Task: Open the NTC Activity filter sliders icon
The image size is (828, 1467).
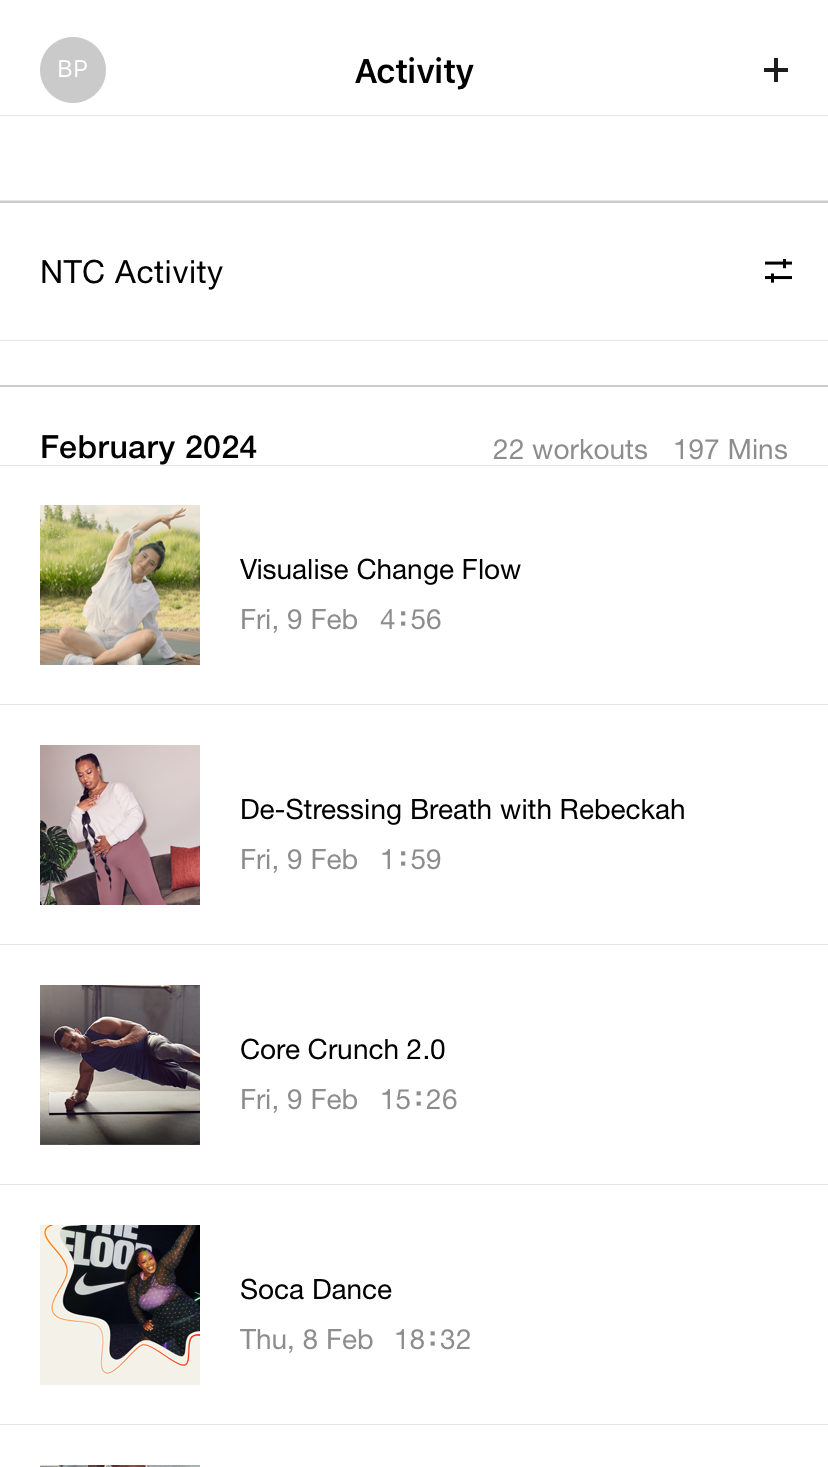Action: (778, 271)
